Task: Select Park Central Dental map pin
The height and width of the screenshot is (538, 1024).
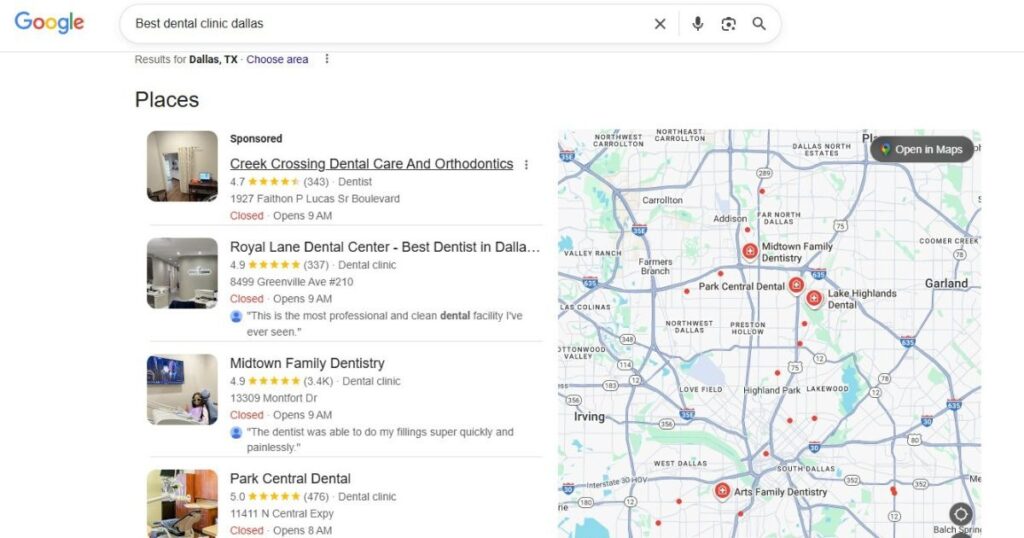Action: (795, 285)
